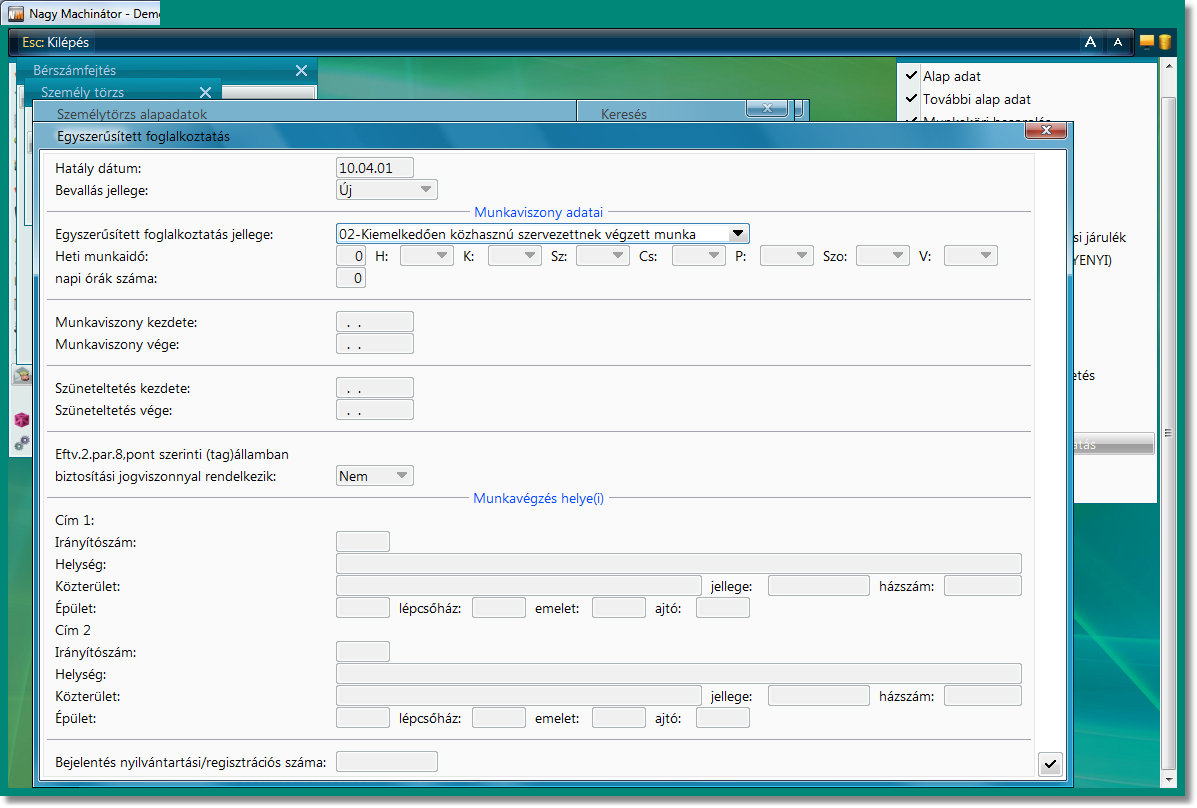1197x808 pixels.
Task: Toggle the További alap adat checkmark item
Action: [x=967, y=99]
